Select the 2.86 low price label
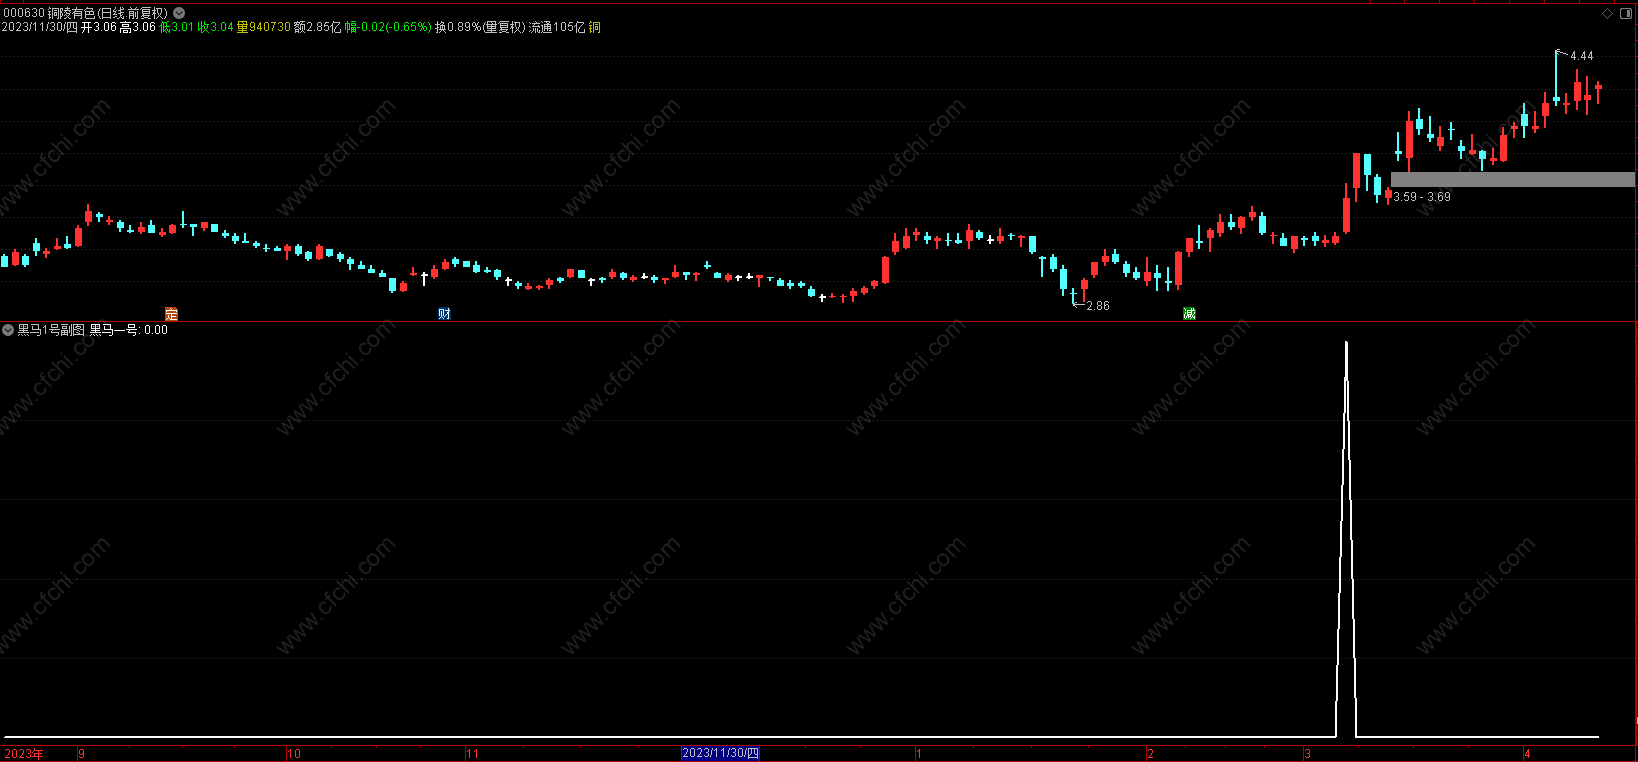The height and width of the screenshot is (762, 1638). (x=1098, y=306)
